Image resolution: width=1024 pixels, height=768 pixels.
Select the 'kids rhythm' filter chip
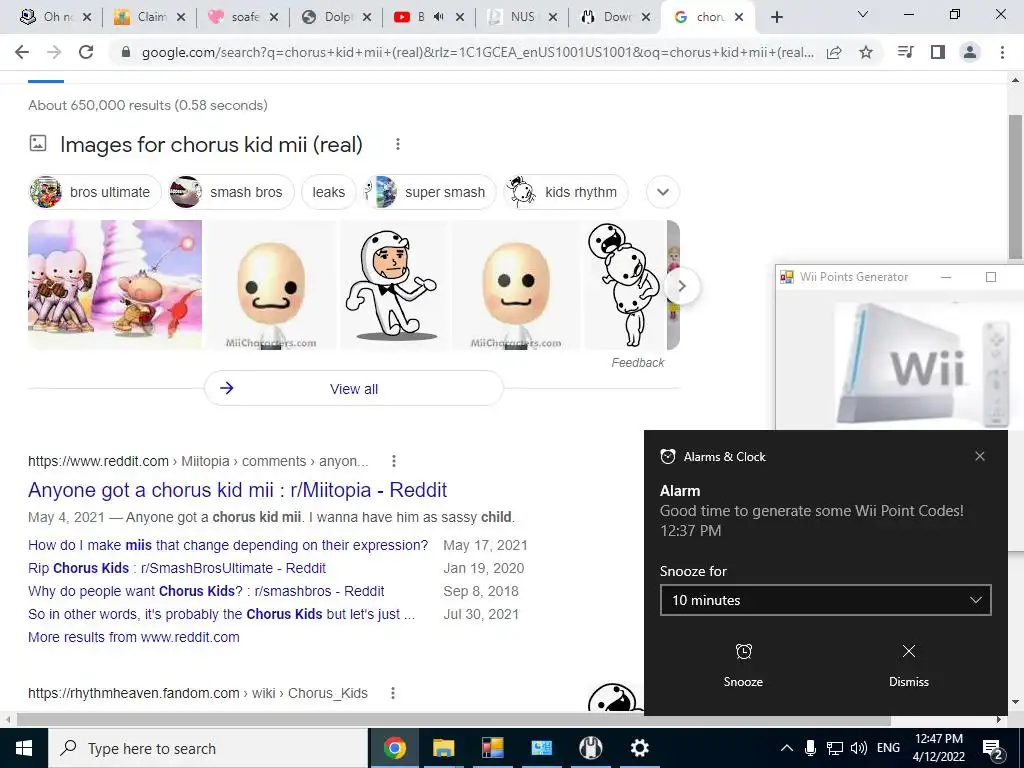click(566, 192)
